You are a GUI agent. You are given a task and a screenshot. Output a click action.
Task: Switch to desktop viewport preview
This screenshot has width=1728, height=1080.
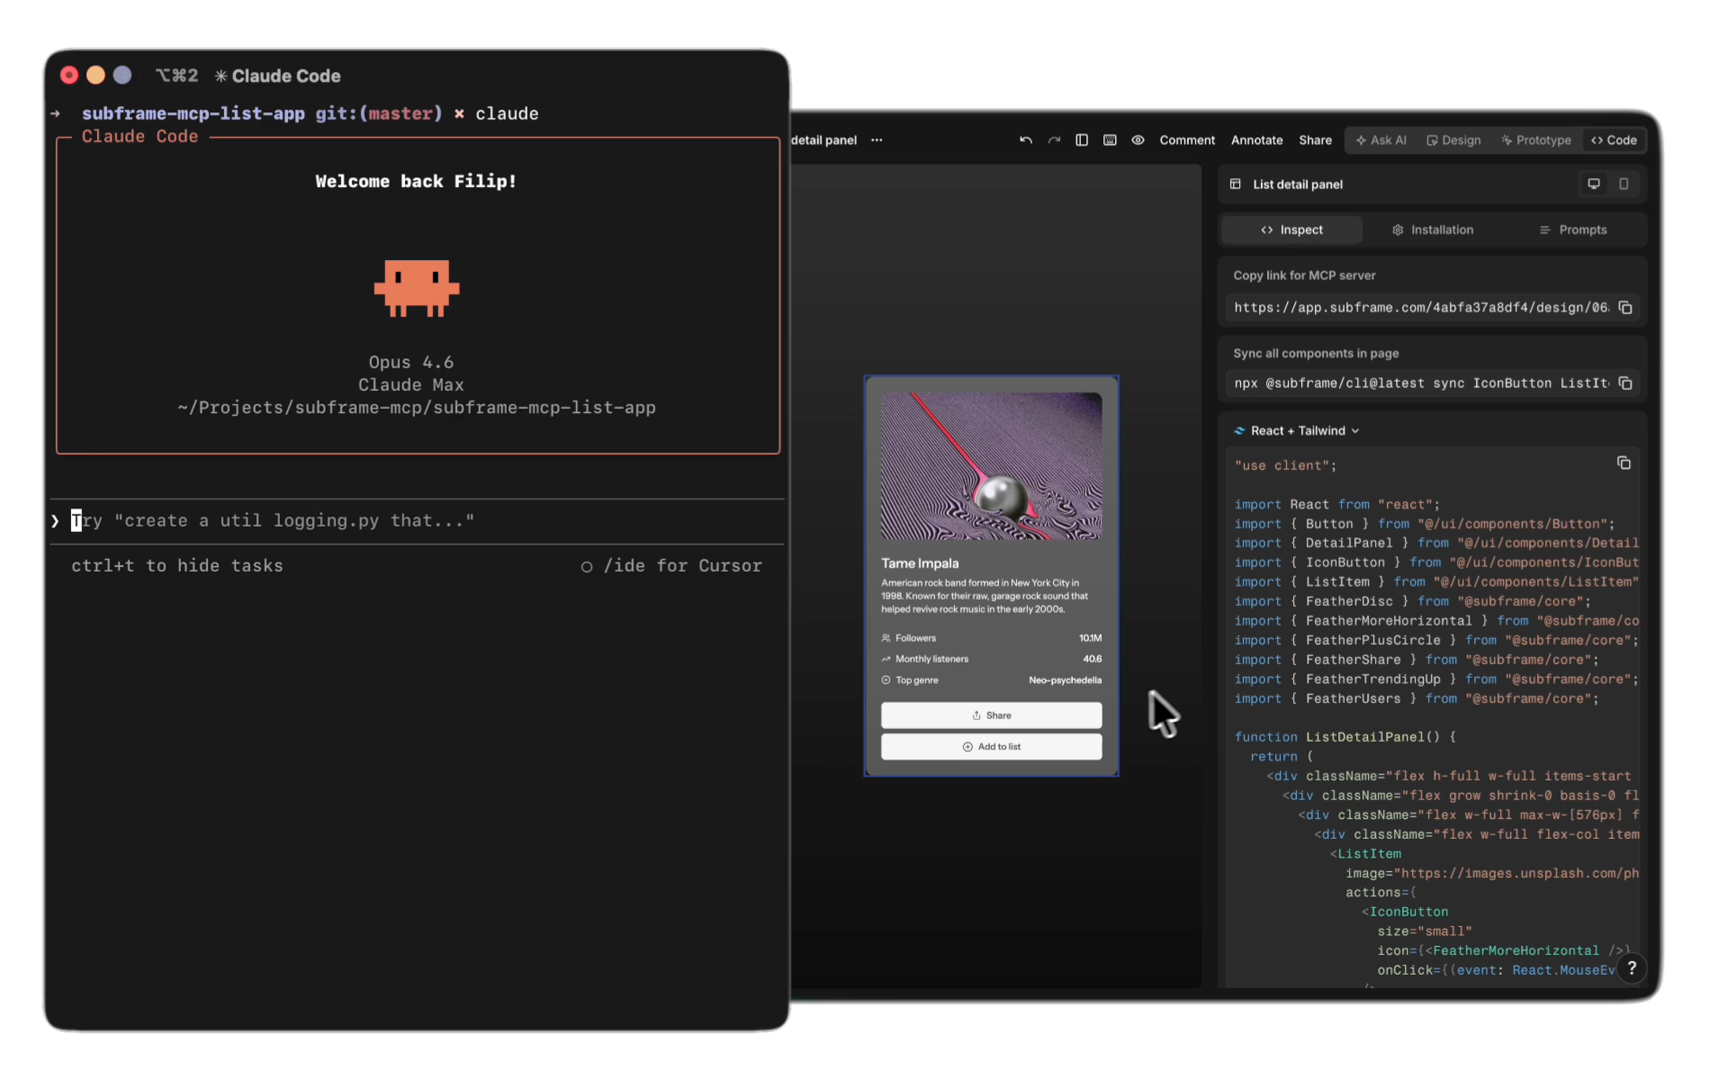(1593, 184)
